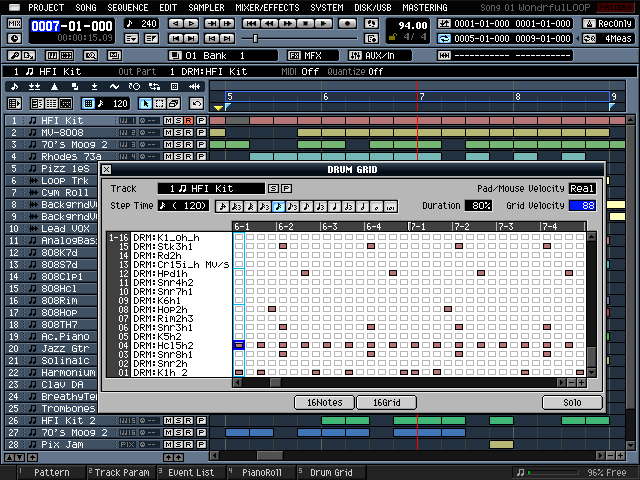The image size is (640, 480).
Task: Switch to the PianoRoll tab
Action: tap(262, 473)
